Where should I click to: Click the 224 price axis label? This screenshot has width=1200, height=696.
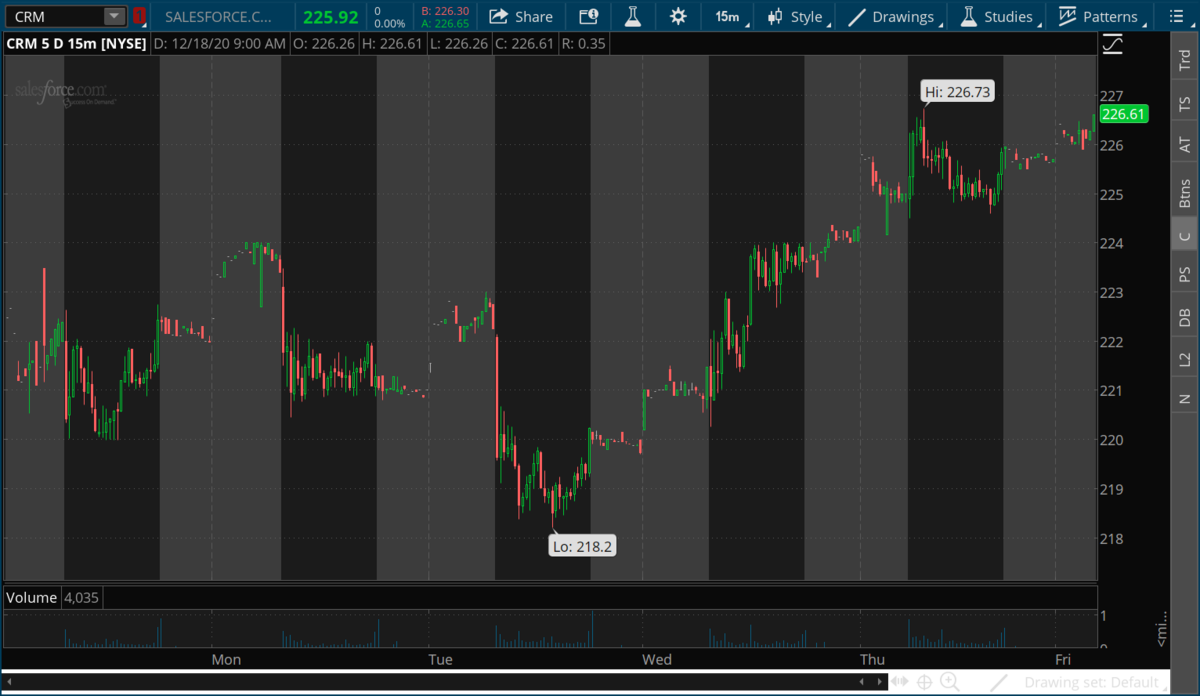[x=1112, y=244]
